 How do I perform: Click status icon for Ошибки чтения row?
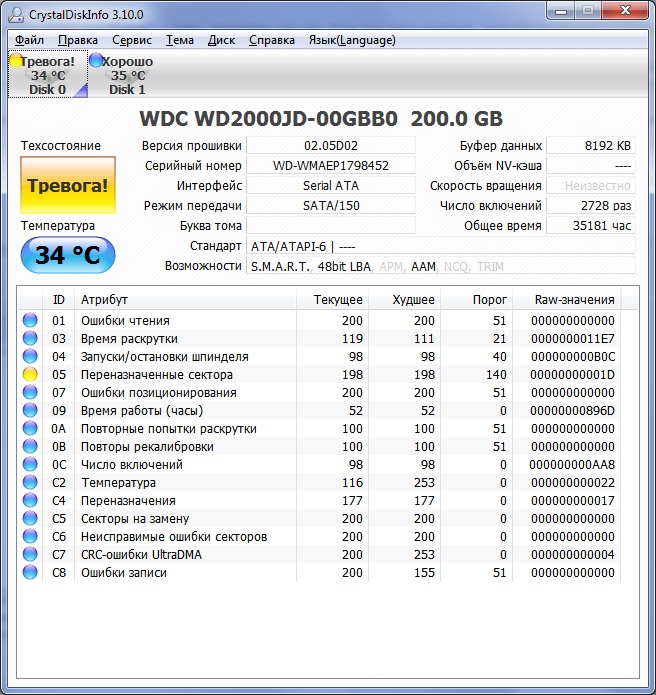pos(30,320)
